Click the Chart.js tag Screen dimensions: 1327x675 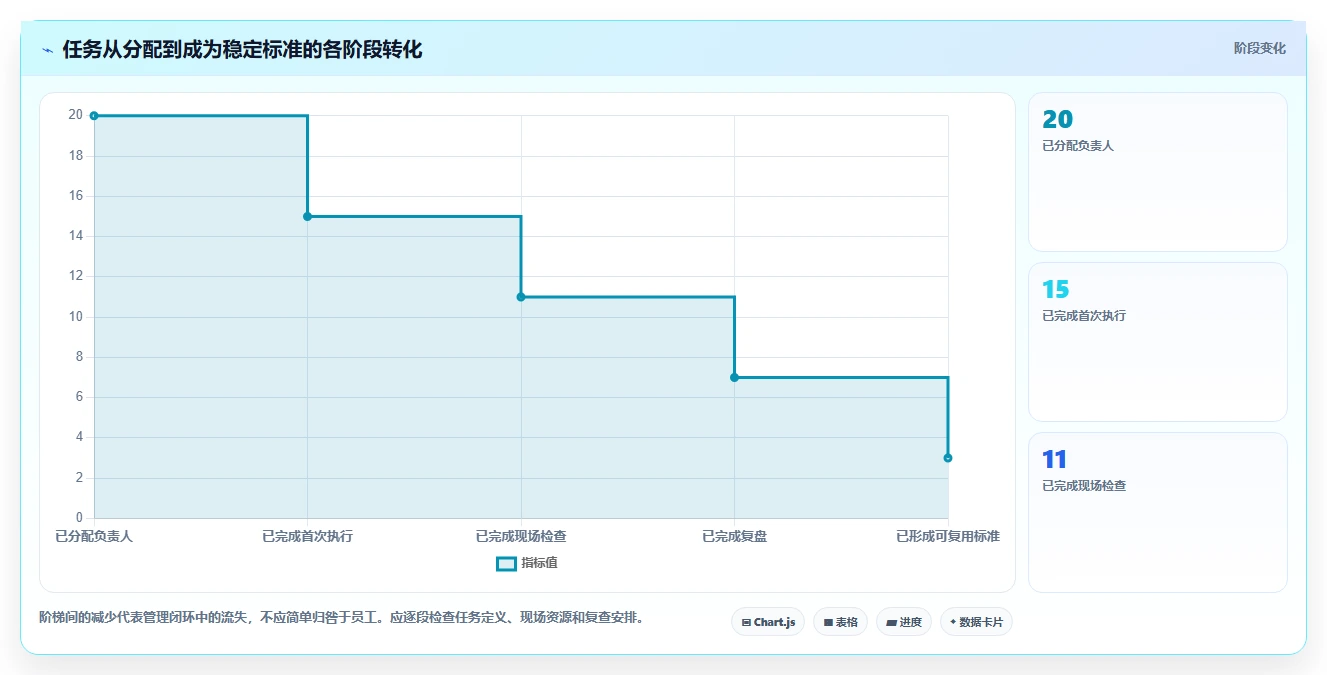[x=768, y=622]
